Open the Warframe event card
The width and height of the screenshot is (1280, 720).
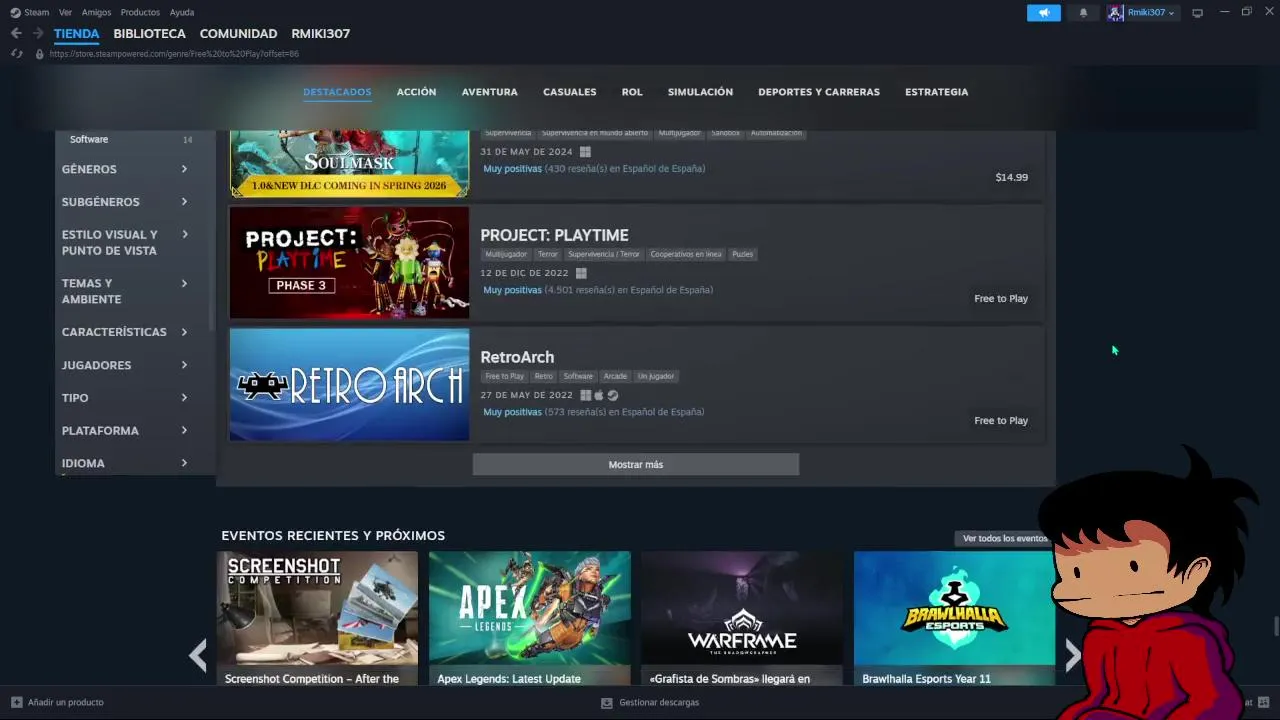pyautogui.click(x=742, y=618)
